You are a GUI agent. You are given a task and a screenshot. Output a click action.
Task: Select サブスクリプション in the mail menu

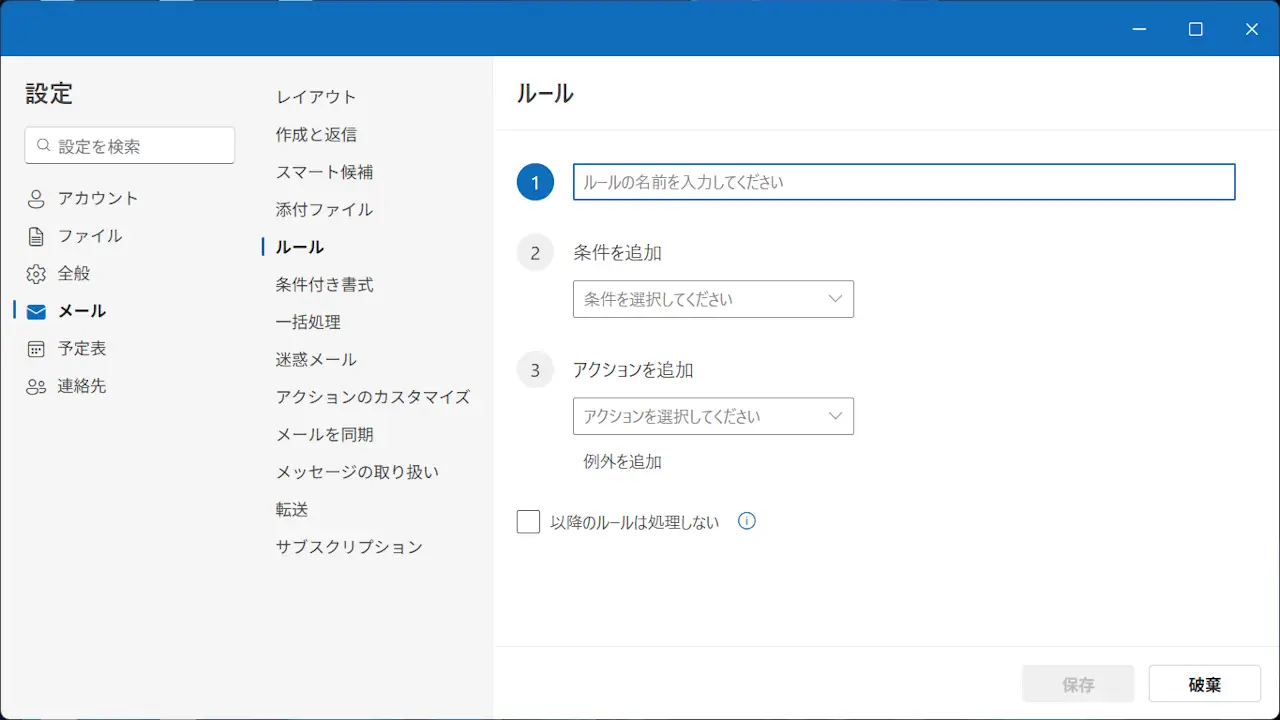point(349,547)
